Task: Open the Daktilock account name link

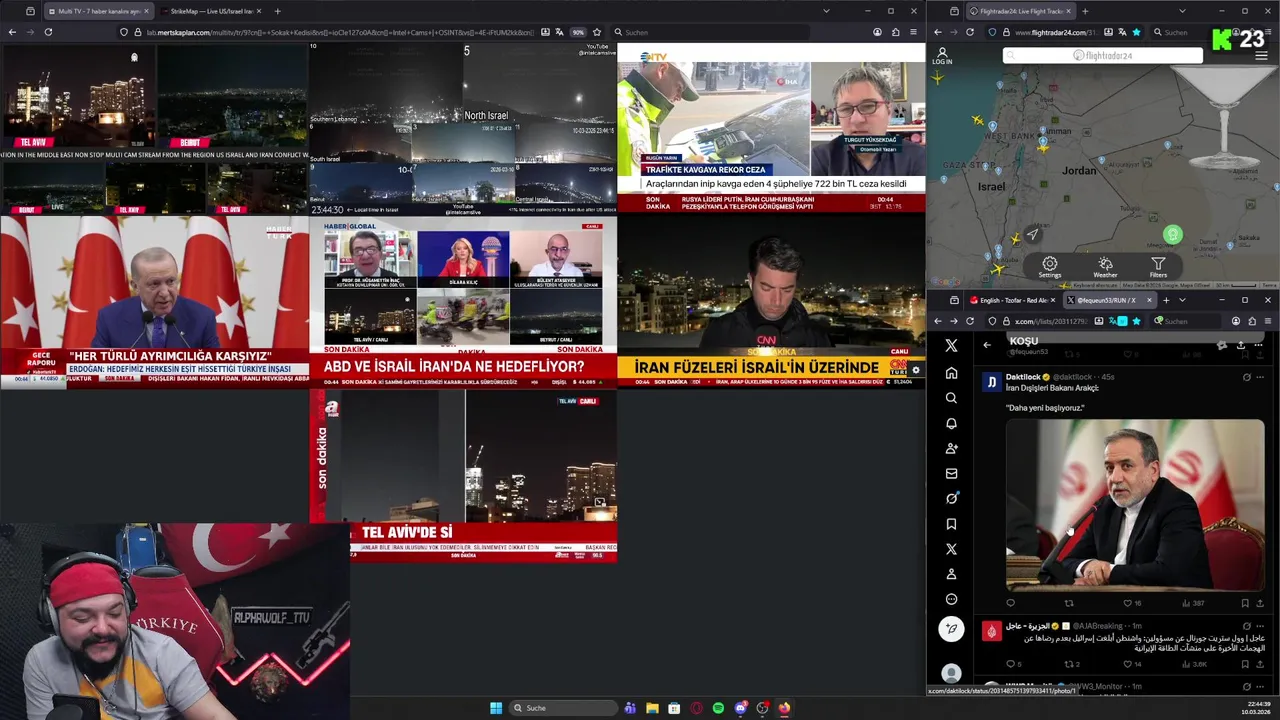Action: click(1023, 377)
